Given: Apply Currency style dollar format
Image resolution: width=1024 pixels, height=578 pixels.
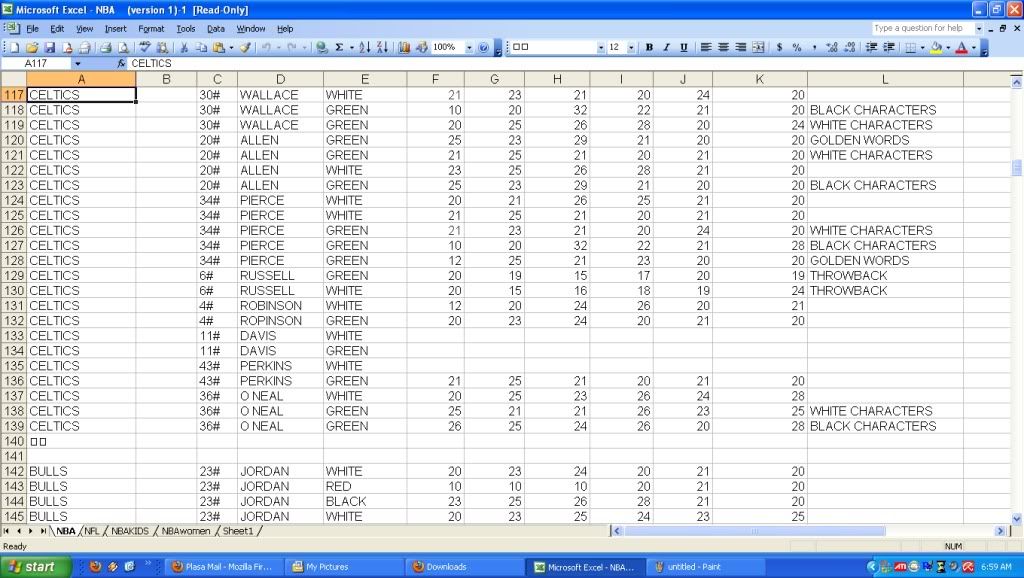Looking at the screenshot, I should click(x=779, y=47).
